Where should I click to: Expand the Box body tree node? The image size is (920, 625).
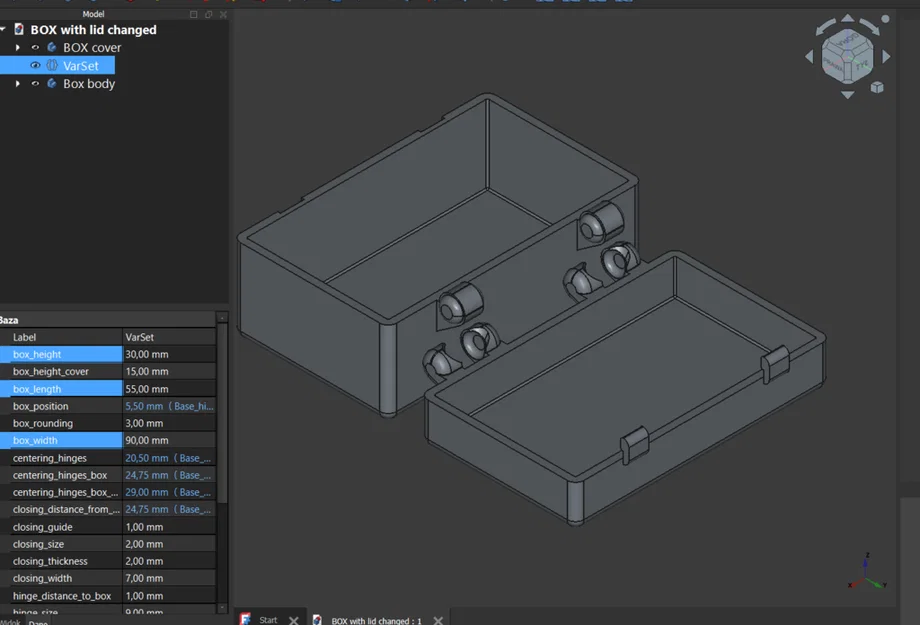click(x=18, y=83)
